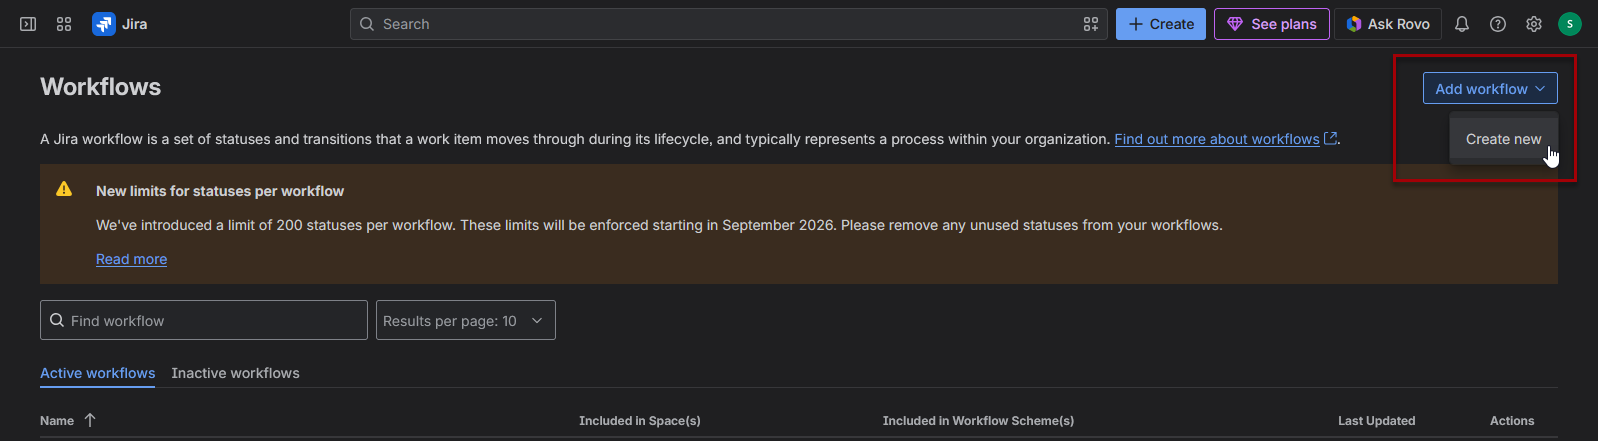This screenshot has width=1598, height=441.
Task: Open the app switcher grid icon
Action: pyautogui.click(x=64, y=24)
